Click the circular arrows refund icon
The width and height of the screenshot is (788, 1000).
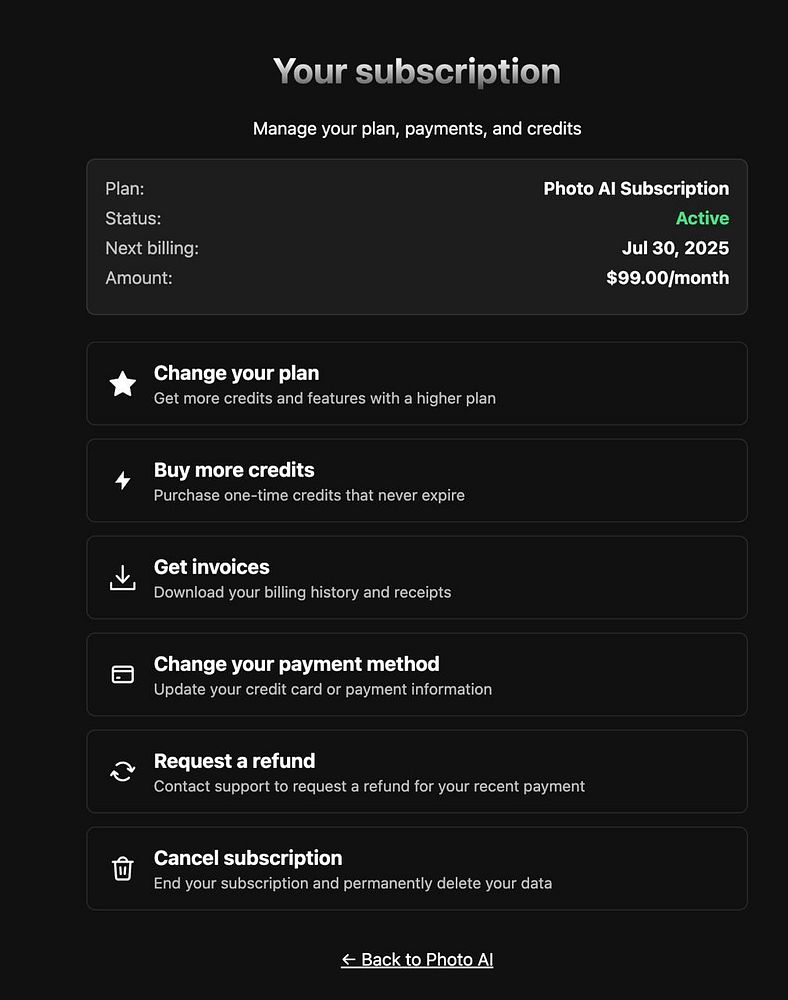pos(122,772)
